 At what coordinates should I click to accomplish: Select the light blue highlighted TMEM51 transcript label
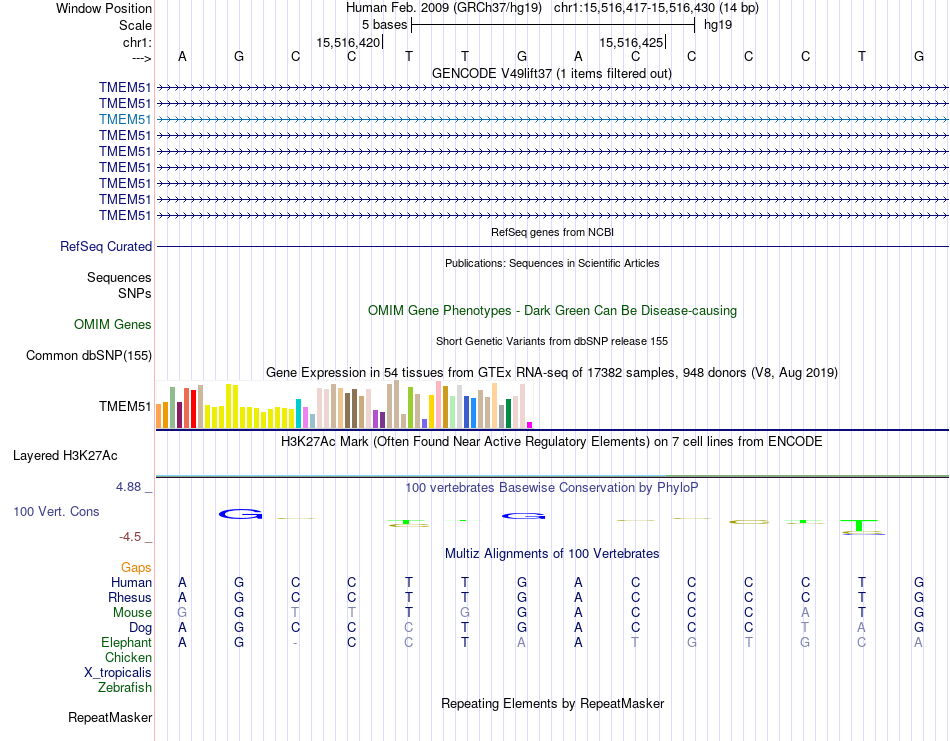pyautogui.click(x=125, y=119)
